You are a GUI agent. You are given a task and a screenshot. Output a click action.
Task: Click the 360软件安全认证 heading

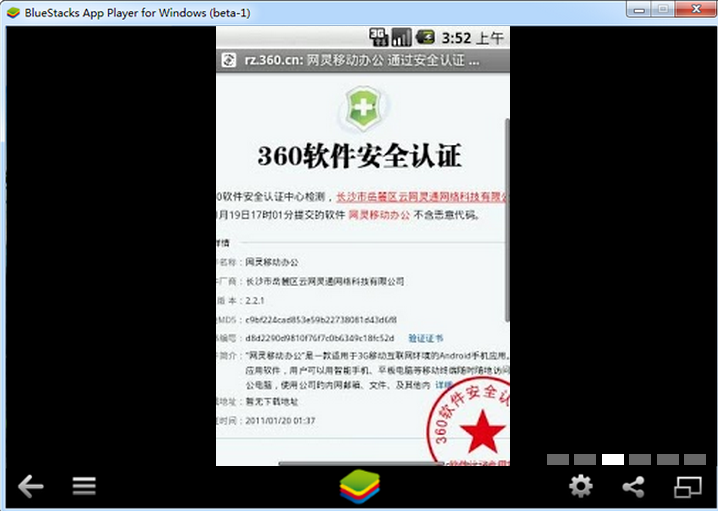point(359,156)
